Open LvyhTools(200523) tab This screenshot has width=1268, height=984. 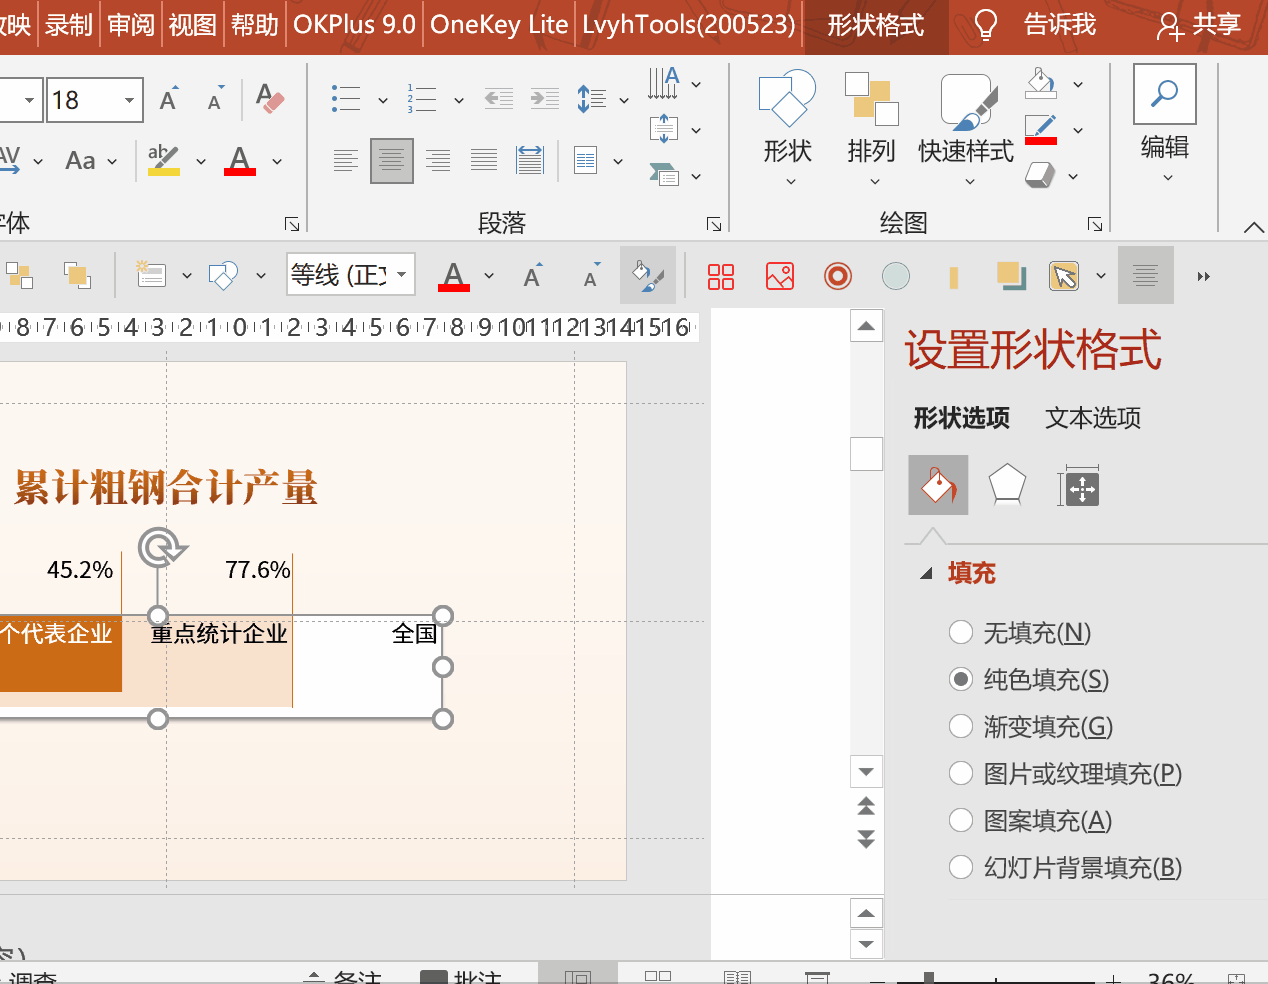coord(689,24)
